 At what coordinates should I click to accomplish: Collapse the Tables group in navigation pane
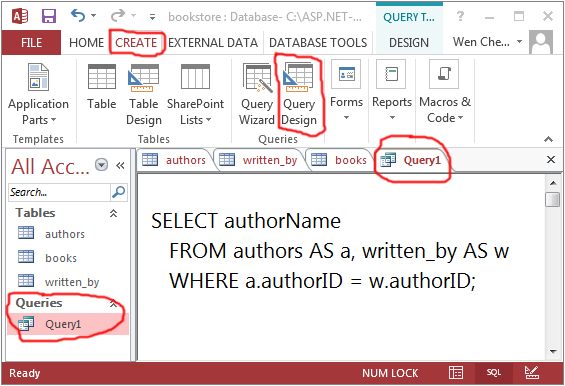click(x=113, y=213)
